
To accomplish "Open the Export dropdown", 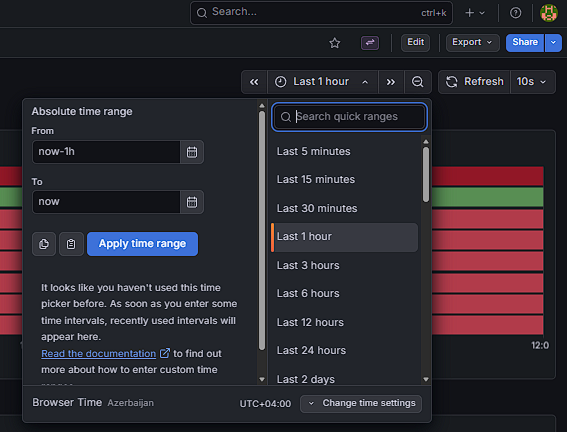I will click(x=473, y=43).
